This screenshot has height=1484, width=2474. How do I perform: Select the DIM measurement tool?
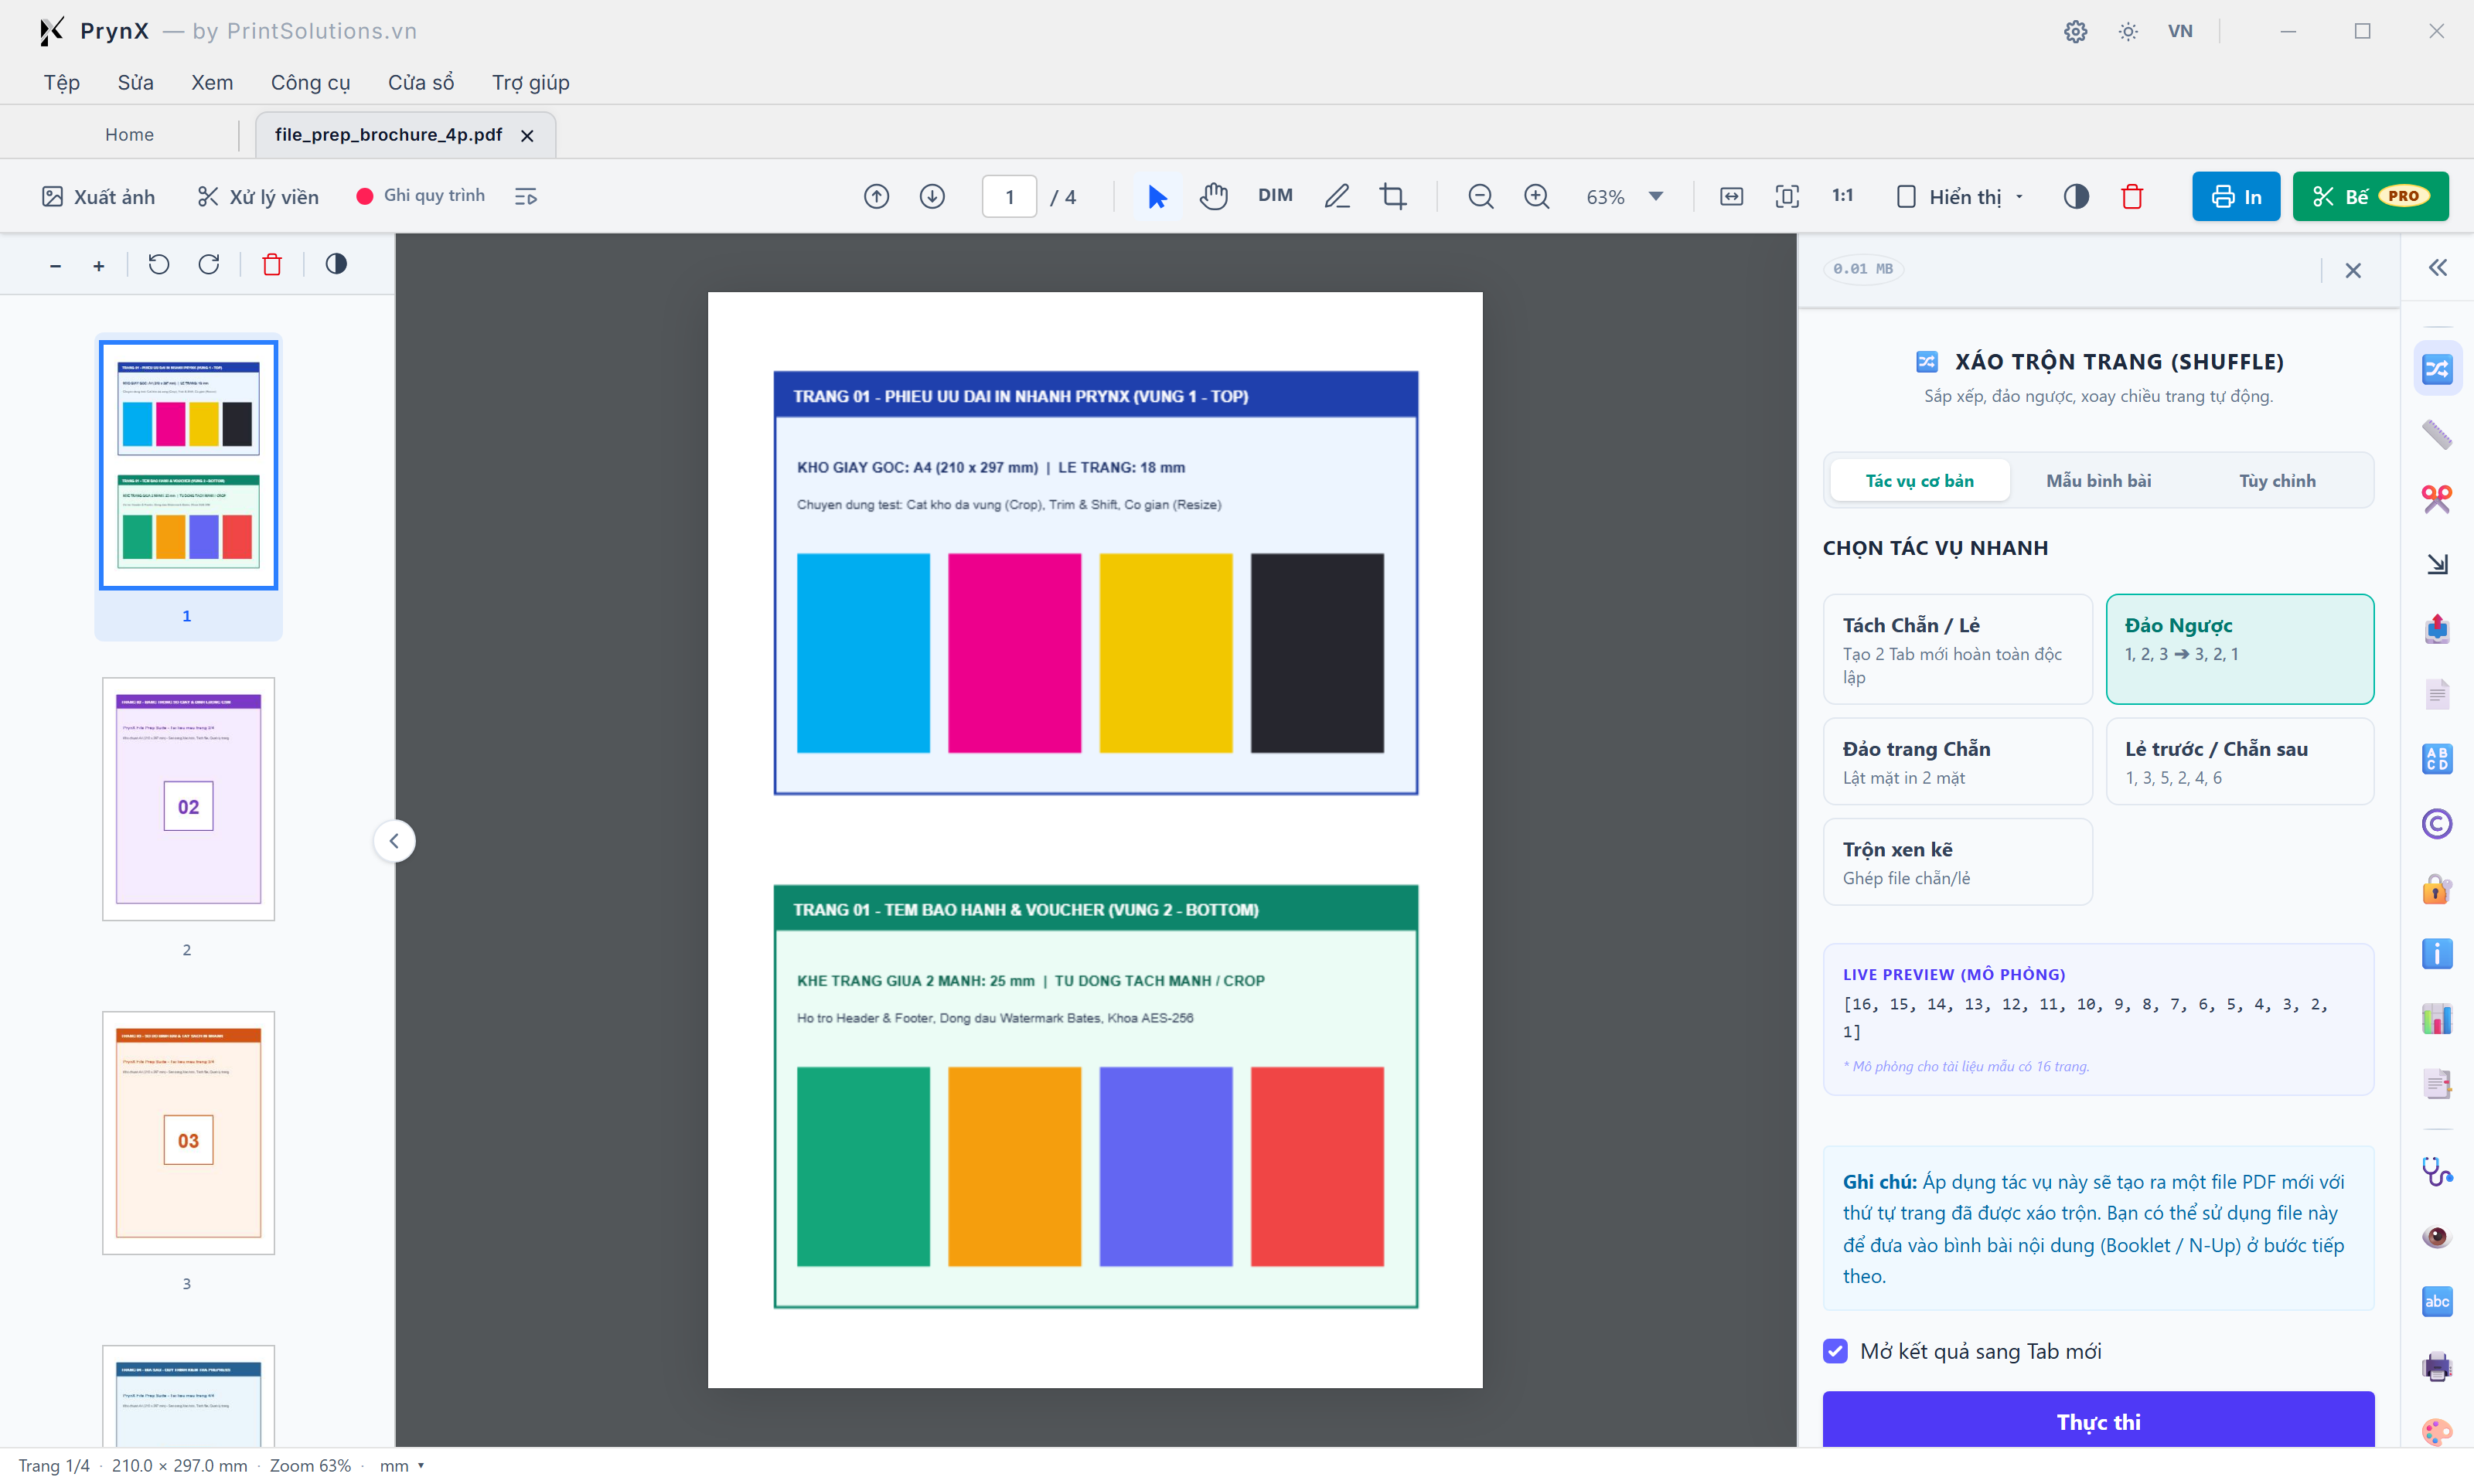pos(1275,196)
